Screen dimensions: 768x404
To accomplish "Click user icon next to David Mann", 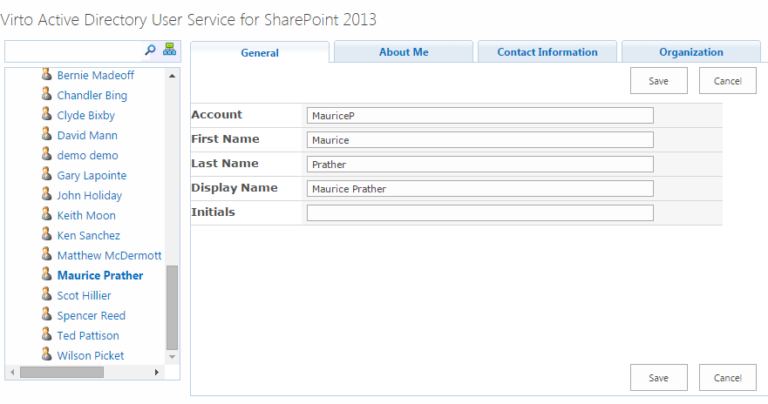I will point(46,135).
